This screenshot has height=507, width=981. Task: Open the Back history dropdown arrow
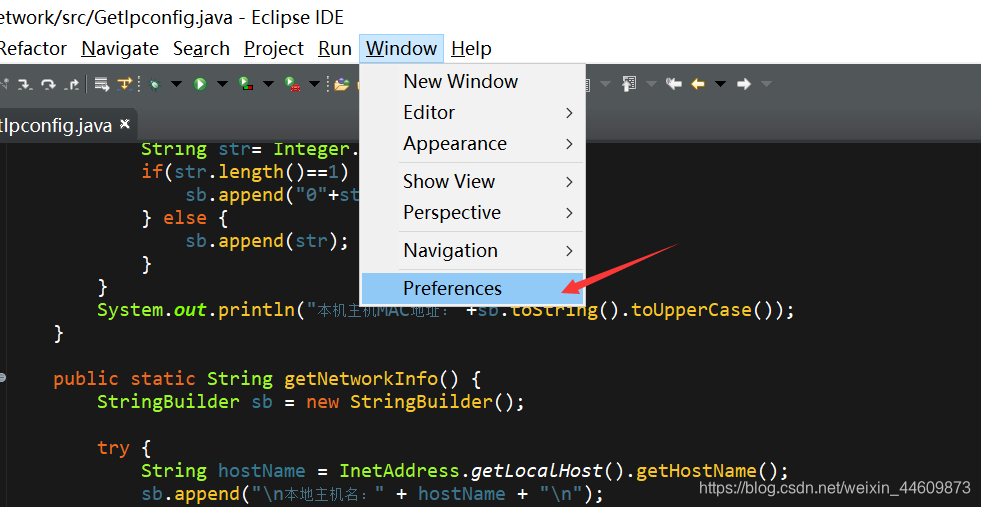721,84
